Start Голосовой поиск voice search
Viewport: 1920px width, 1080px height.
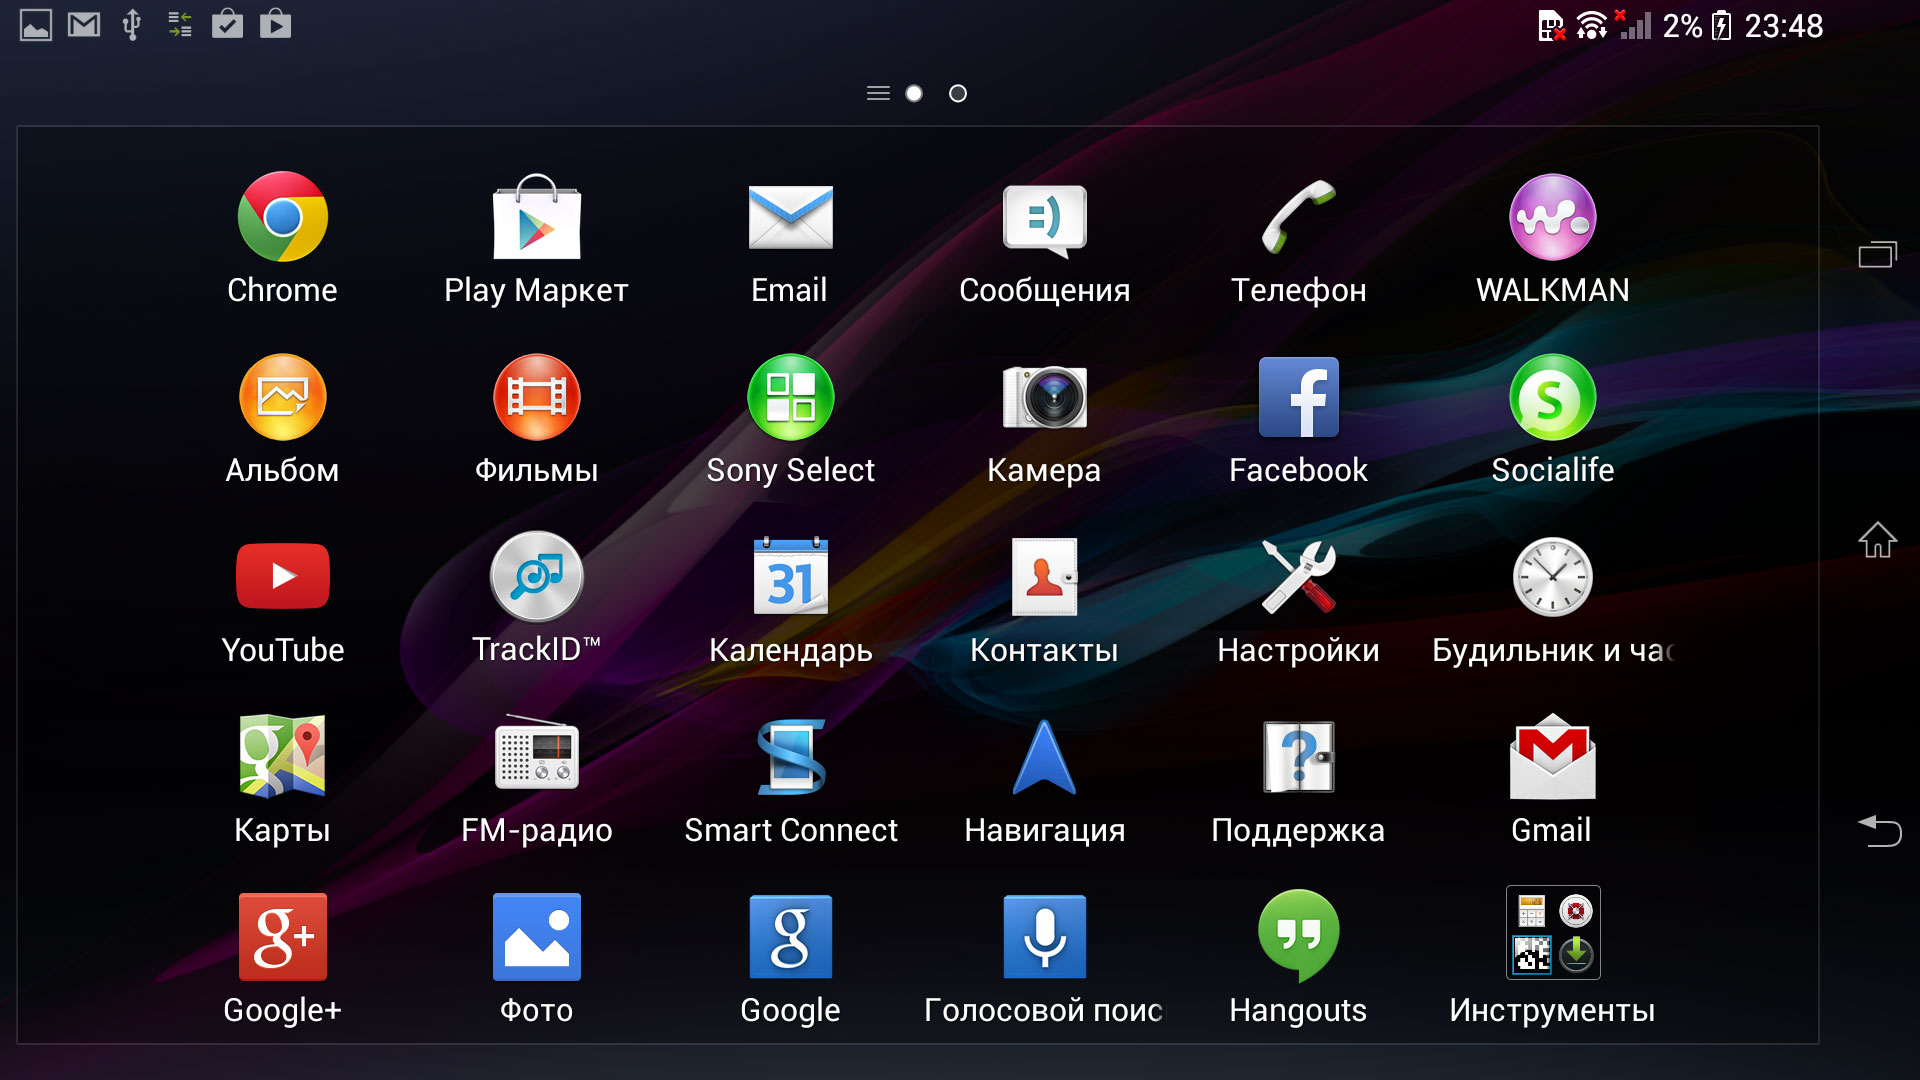(x=1044, y=960)
